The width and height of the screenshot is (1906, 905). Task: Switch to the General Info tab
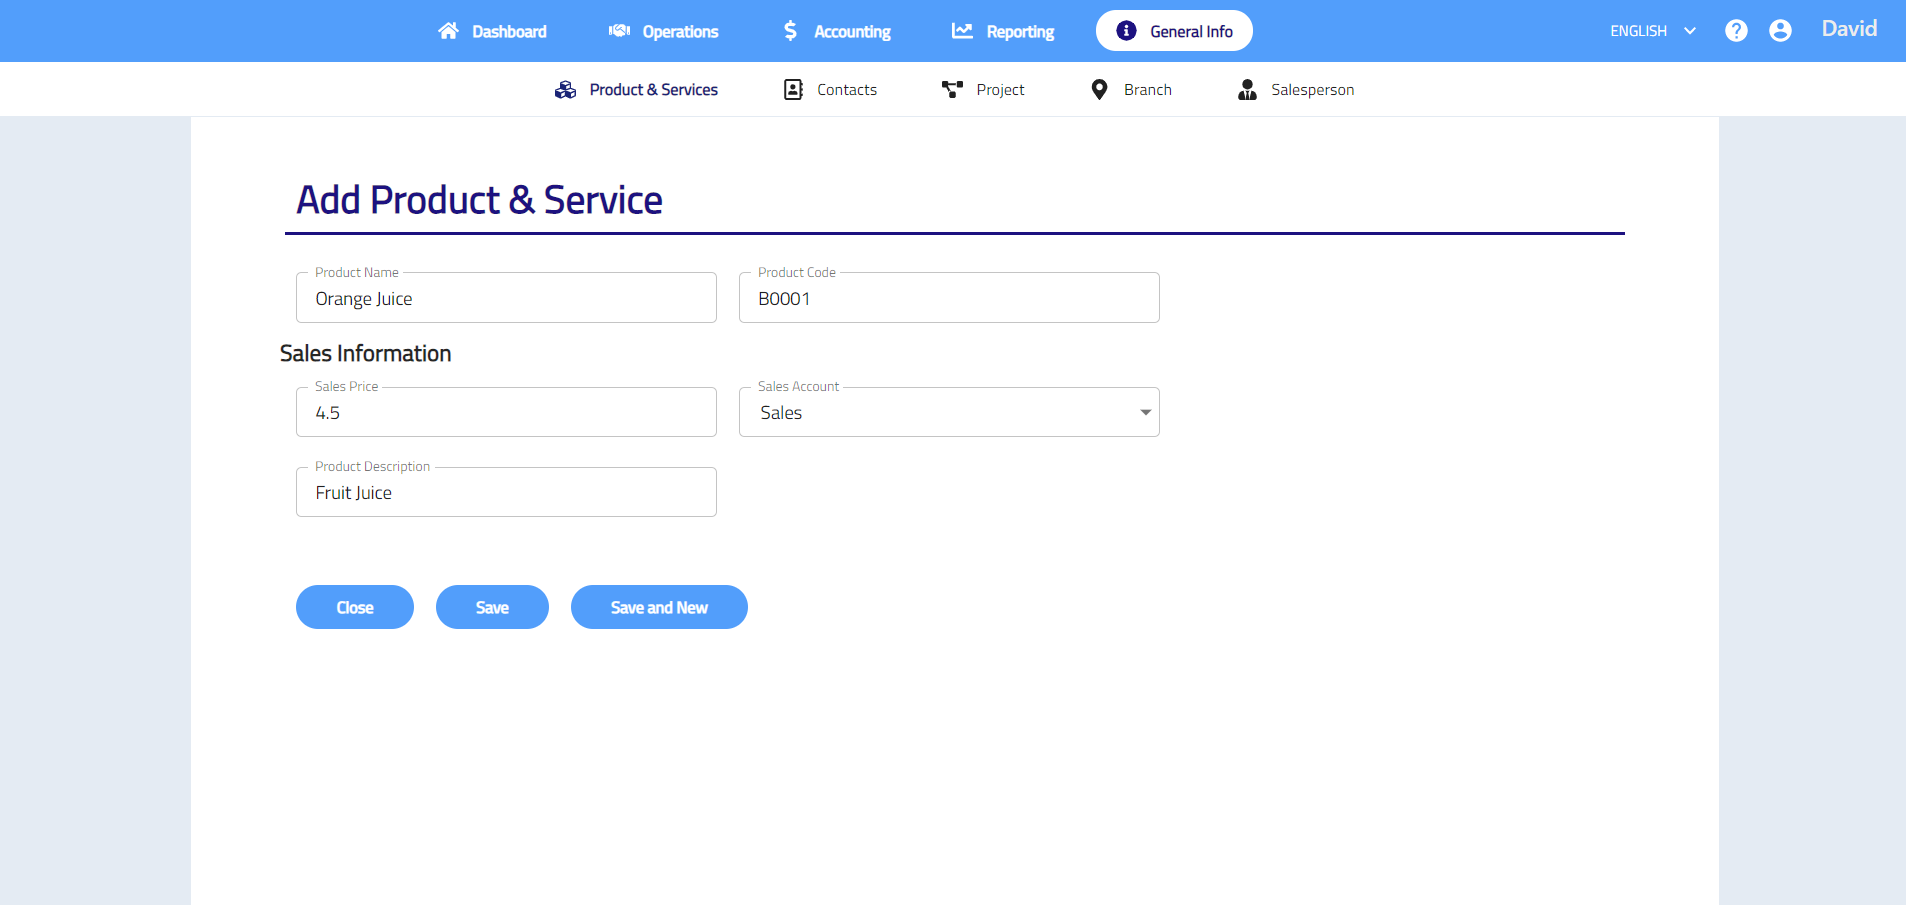pos(1174,31)
